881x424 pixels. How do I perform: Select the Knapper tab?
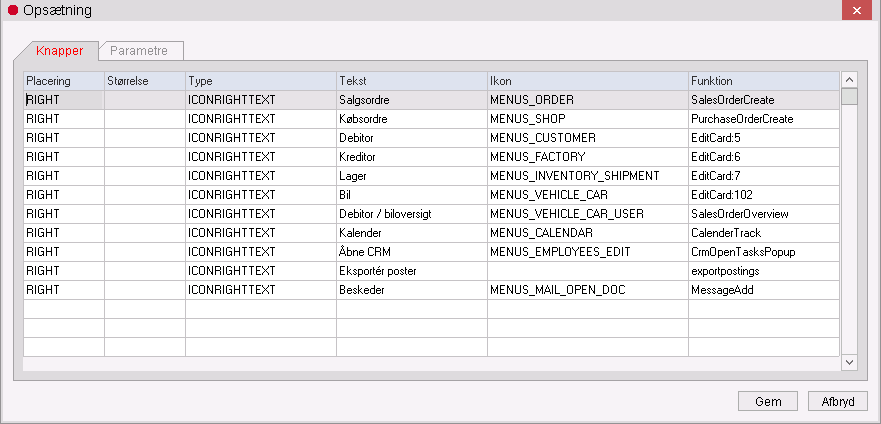tap(60, 50)
